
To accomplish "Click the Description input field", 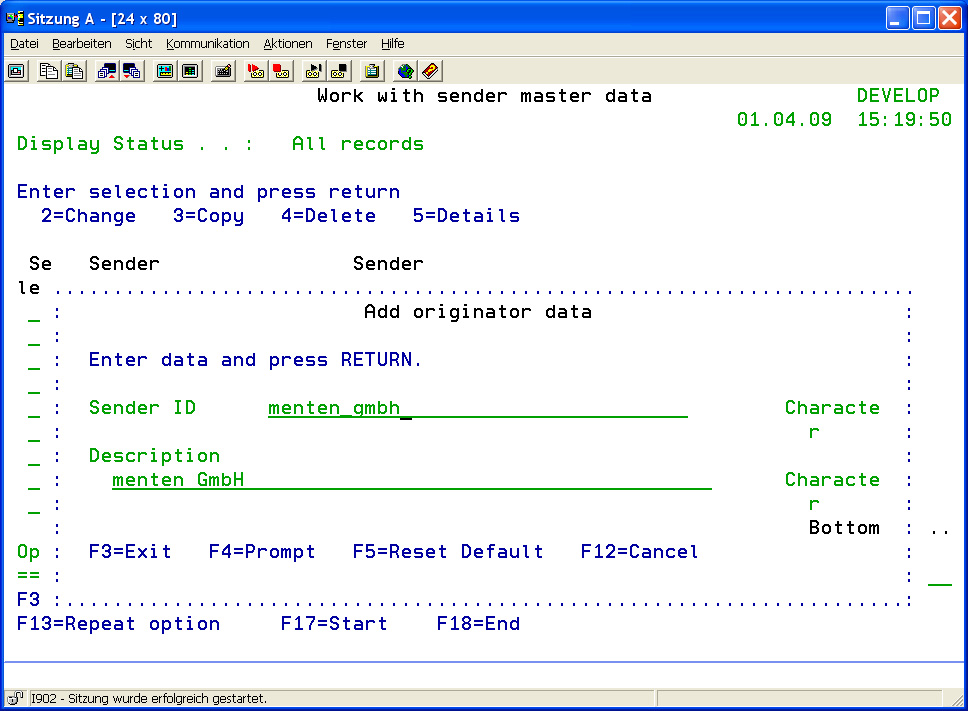I will pyautogui.click(x=411, y=480).
